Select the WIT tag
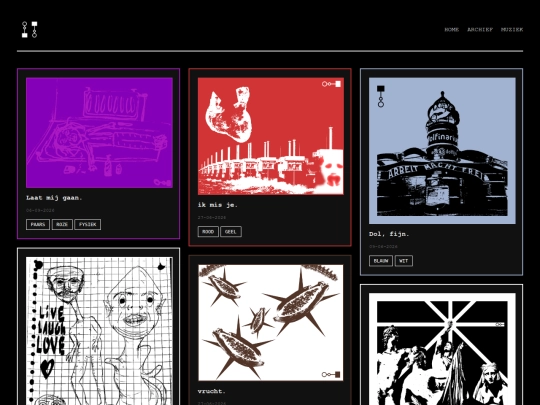Viewport: 540px width, 405px height. point(404,261)
